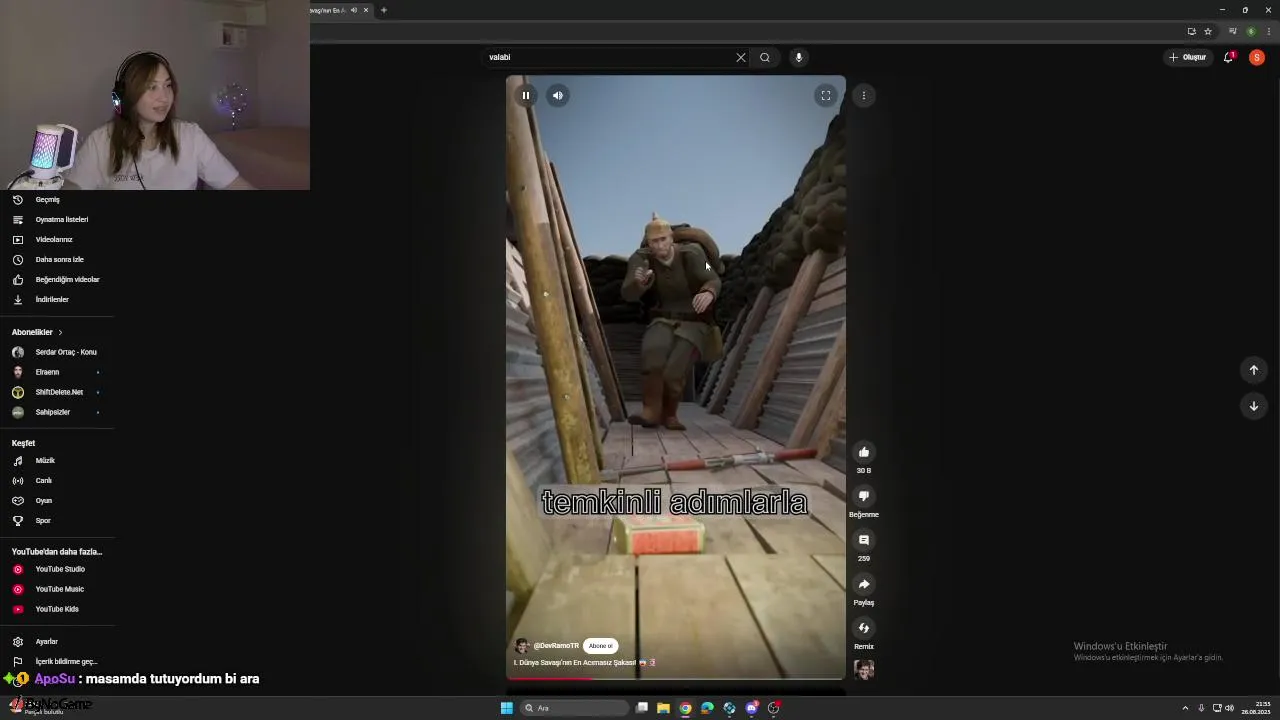Open the account avatar menu
This screenshot has height=720, width=1280.
pos(1257,57)
